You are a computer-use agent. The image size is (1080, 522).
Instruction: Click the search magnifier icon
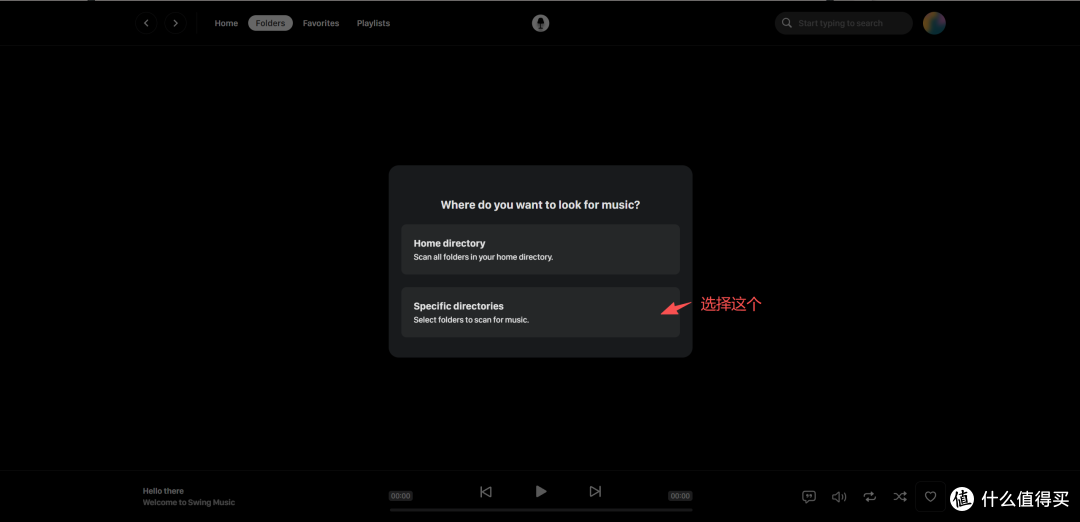[787, 23]
